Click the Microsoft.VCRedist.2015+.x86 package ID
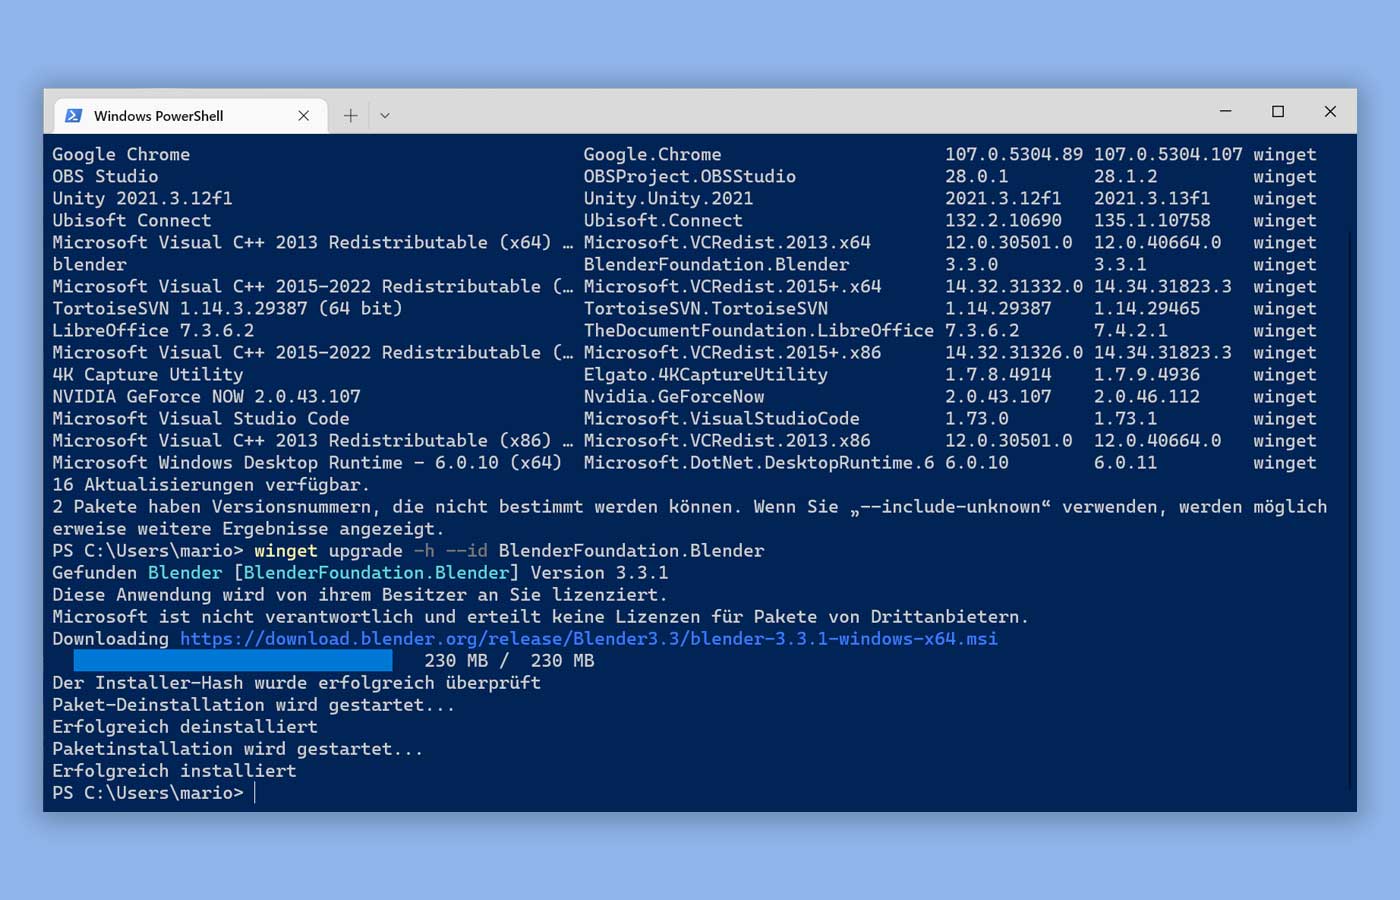The image size is (1400, 900). tap(732, 352)
